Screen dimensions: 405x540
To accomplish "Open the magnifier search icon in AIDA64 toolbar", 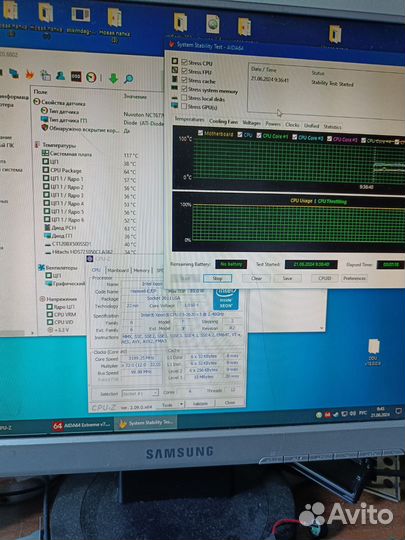I will (128, 79).
